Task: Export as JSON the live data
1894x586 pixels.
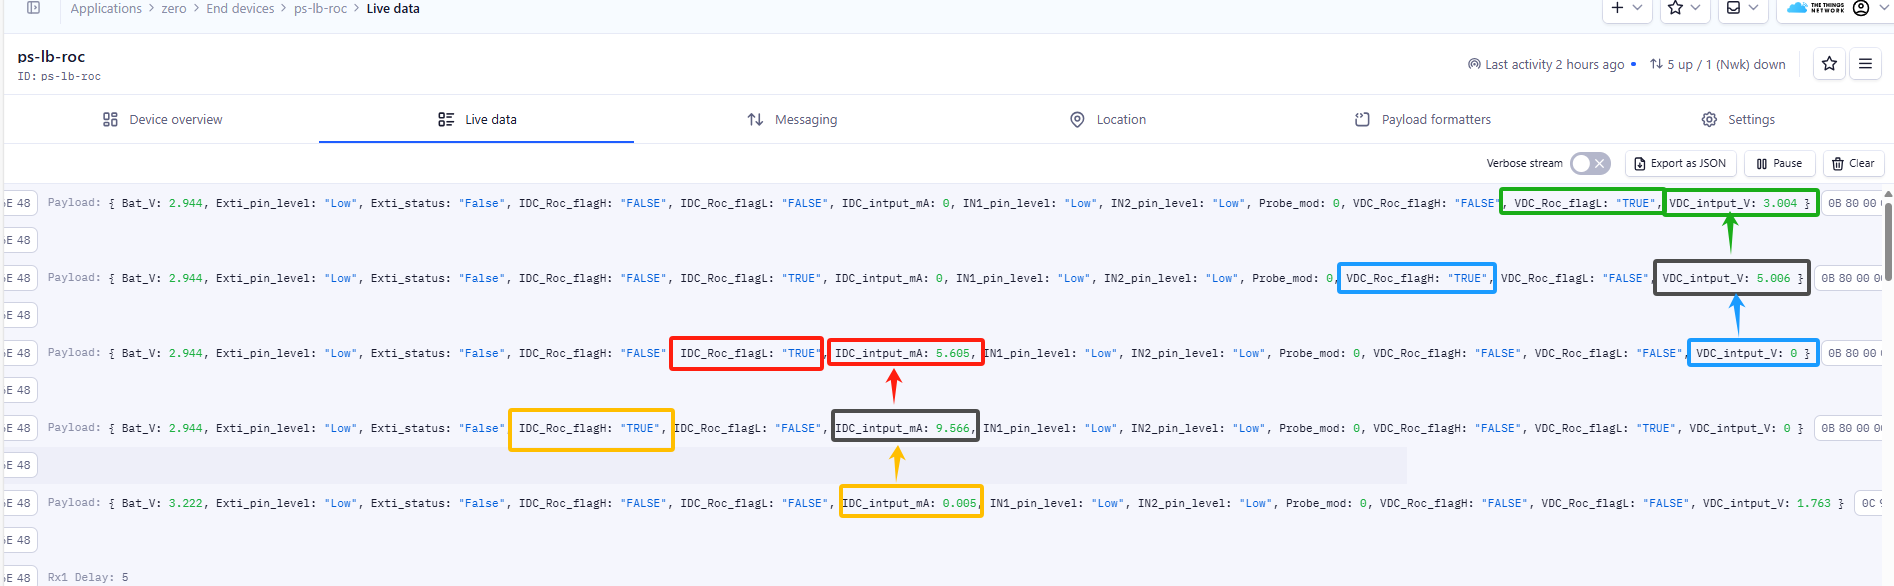Action: (x=1680, y=163)
